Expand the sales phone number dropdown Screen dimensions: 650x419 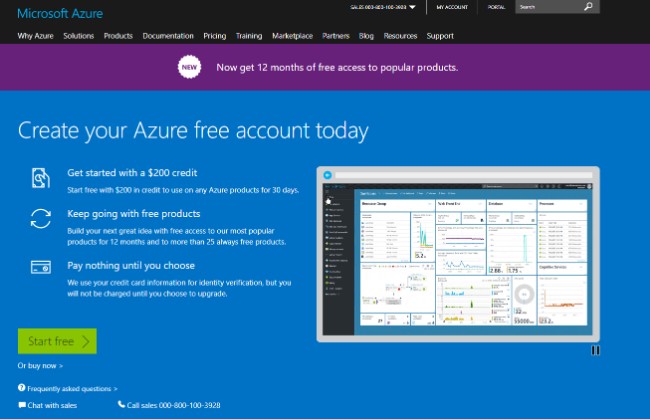coord(412,7)
